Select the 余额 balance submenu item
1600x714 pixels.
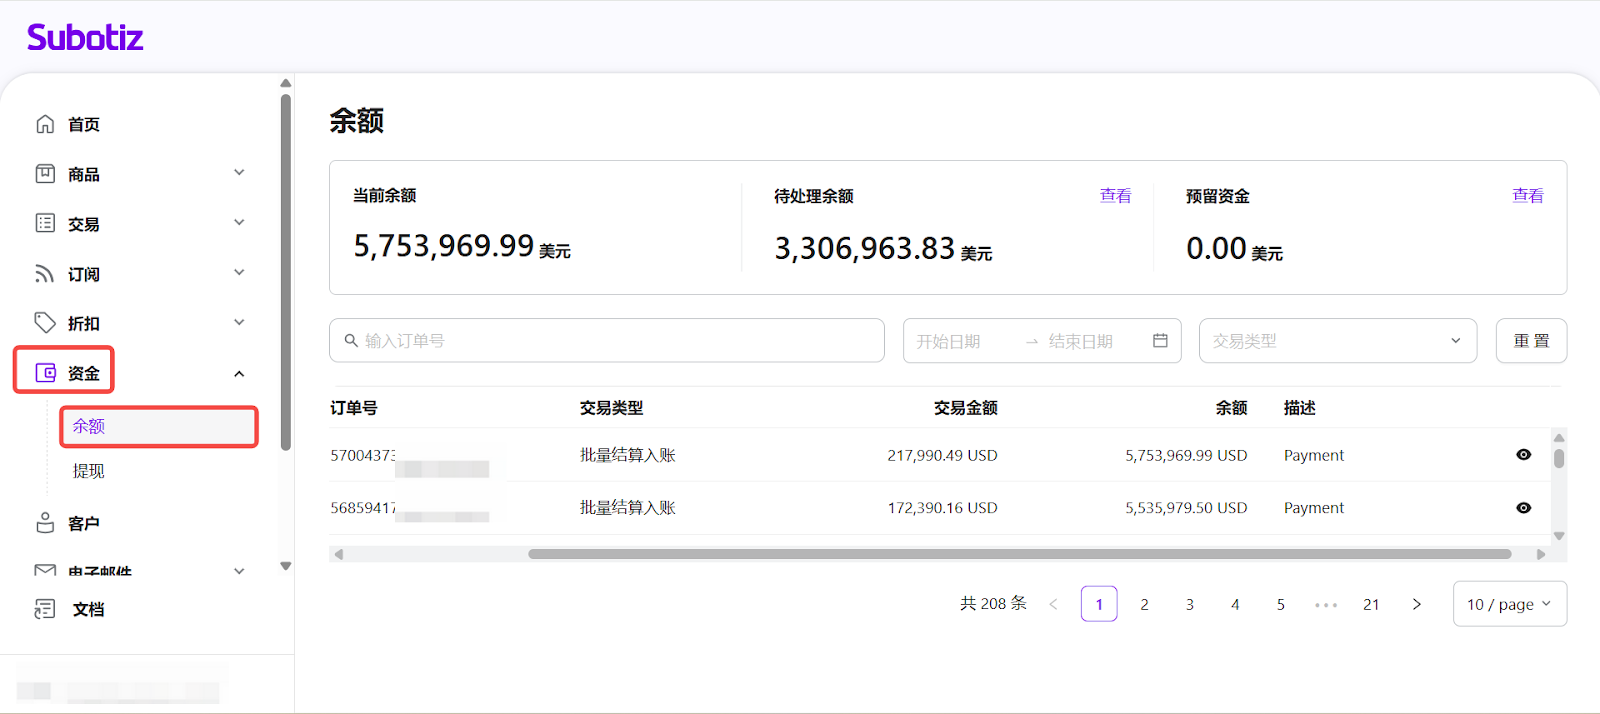[x=89, y=426]
